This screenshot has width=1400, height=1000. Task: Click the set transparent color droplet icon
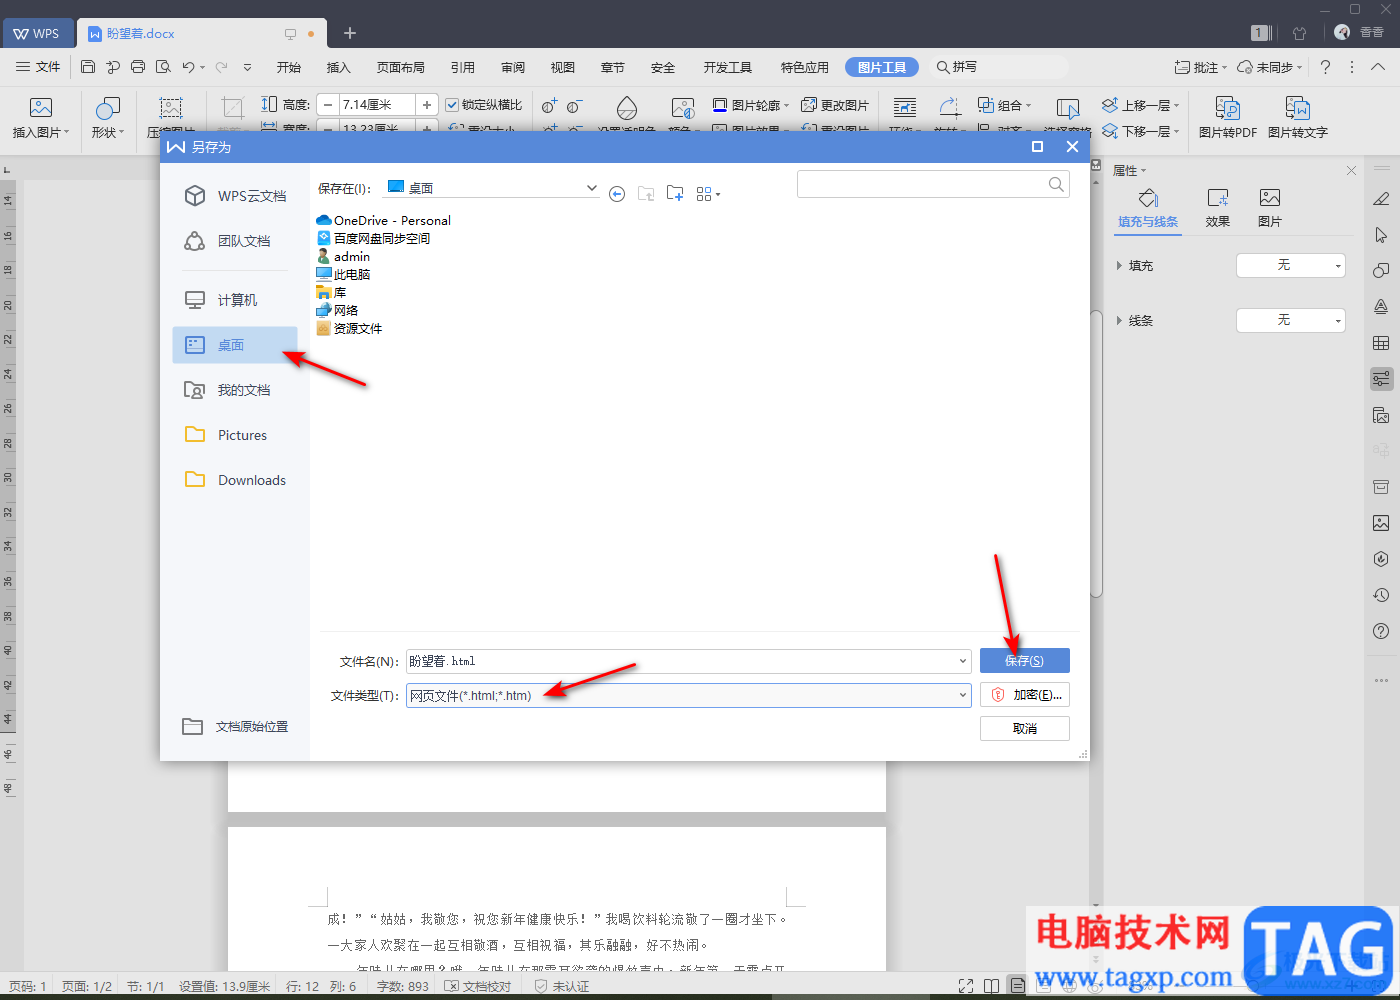point(627,107)
